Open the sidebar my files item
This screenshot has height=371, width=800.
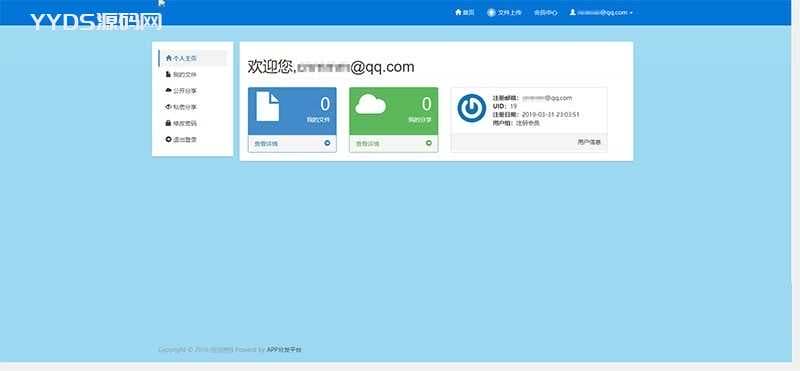(193, 75)
